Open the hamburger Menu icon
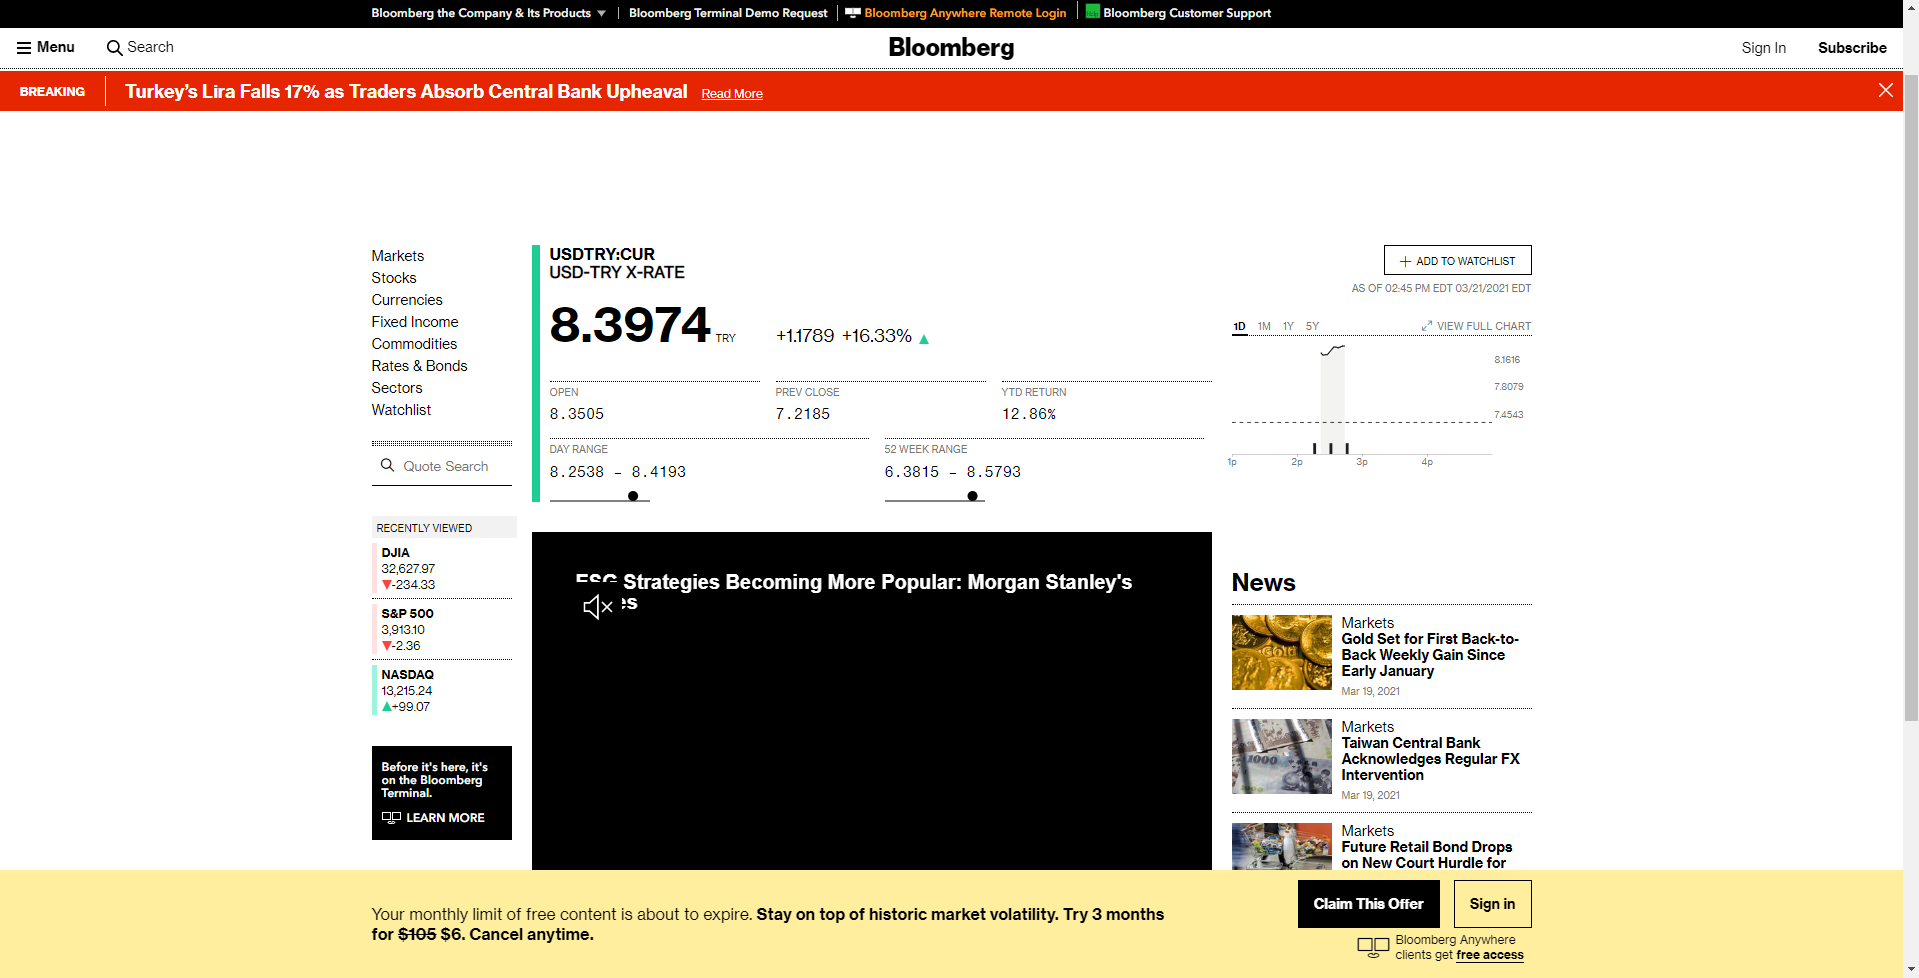The image size is (1919, 978). [x=24, y=47]
